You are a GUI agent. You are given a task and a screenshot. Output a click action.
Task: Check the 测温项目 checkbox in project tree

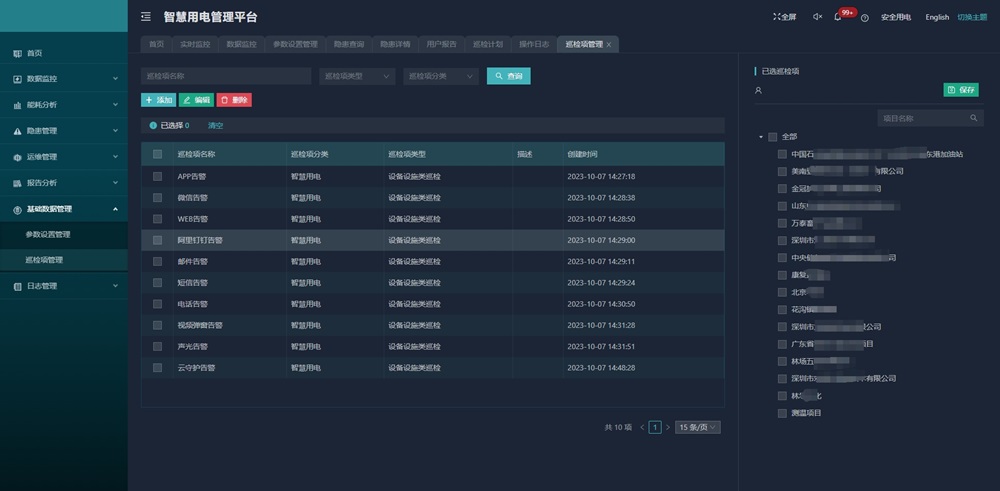tap(783, 412)
